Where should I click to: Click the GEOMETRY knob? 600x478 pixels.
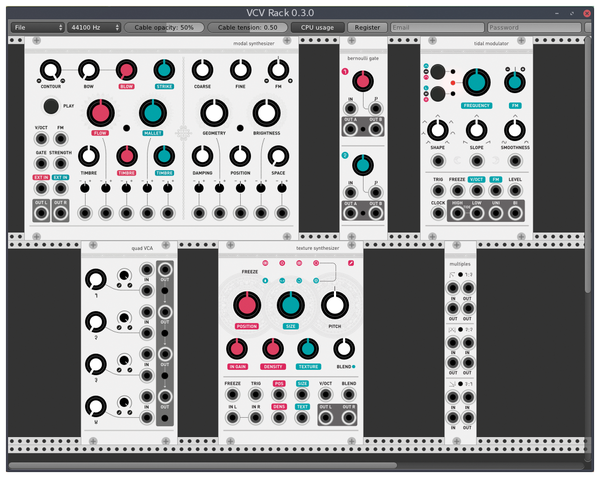coord(214,113)
